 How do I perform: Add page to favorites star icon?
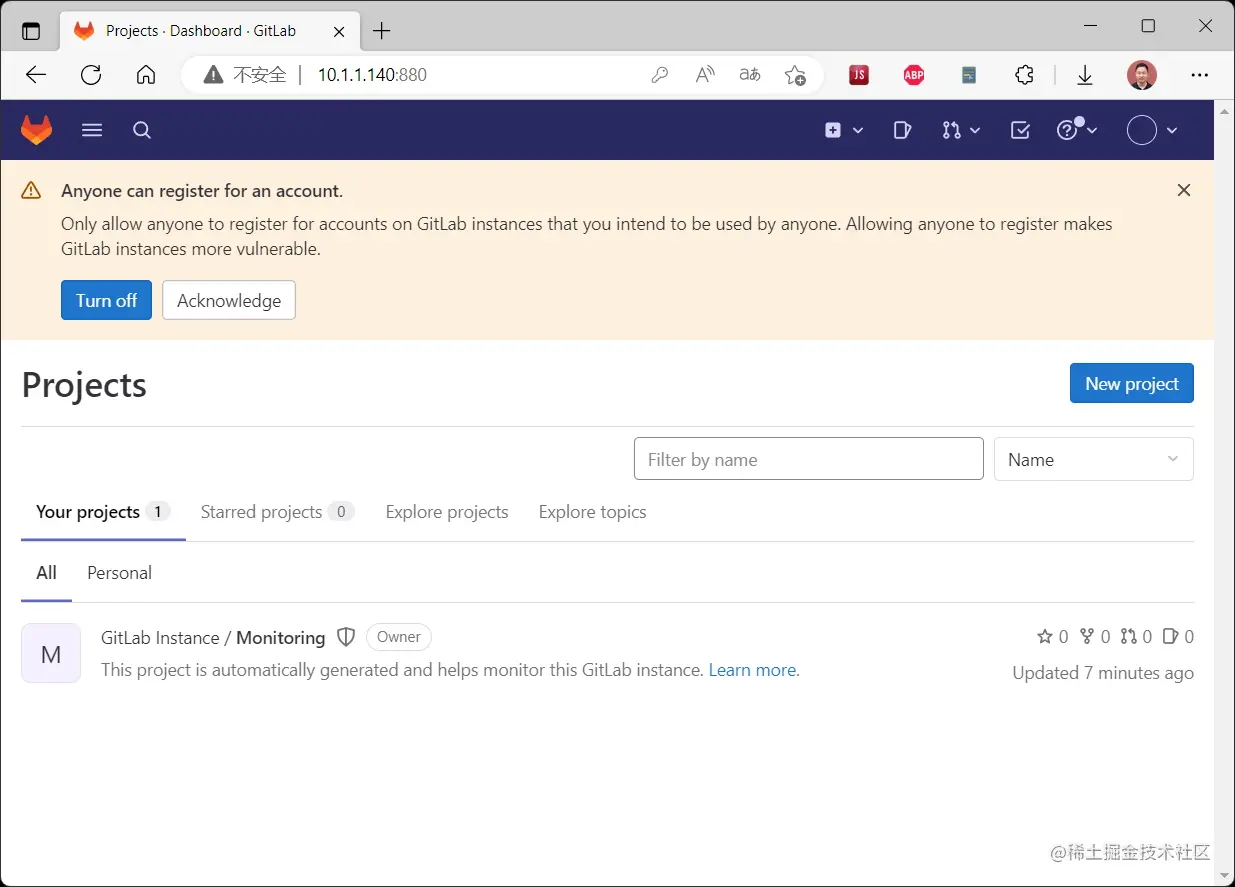(795, 75)
